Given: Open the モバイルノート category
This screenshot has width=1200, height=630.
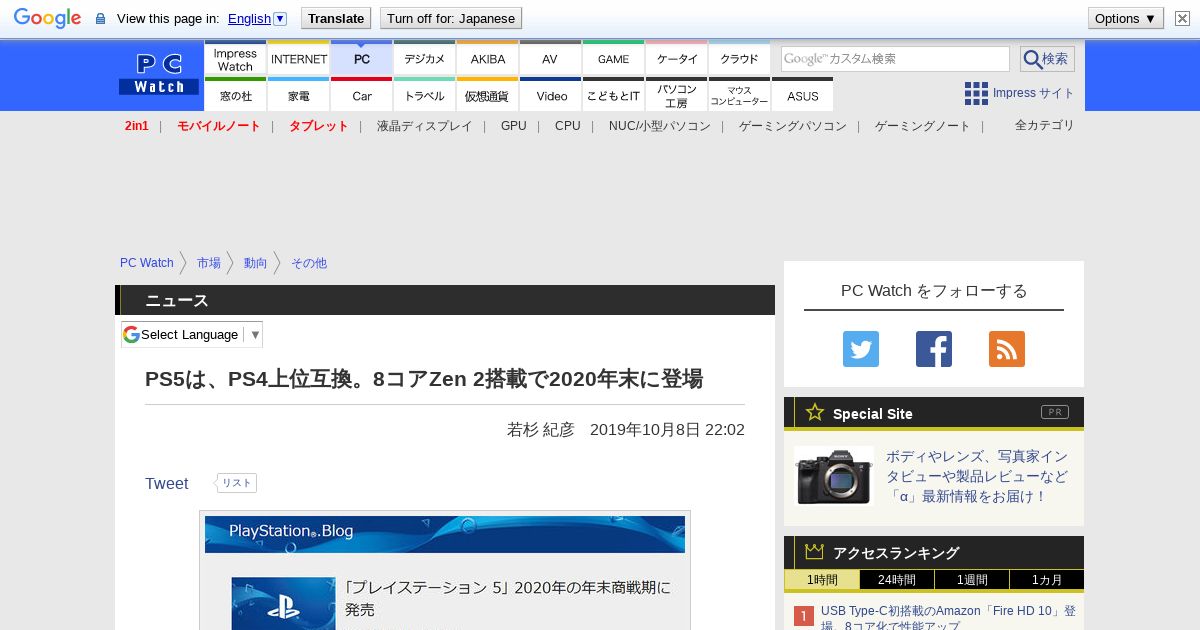Looking at the screenshot, I should (x=218, y=126).
